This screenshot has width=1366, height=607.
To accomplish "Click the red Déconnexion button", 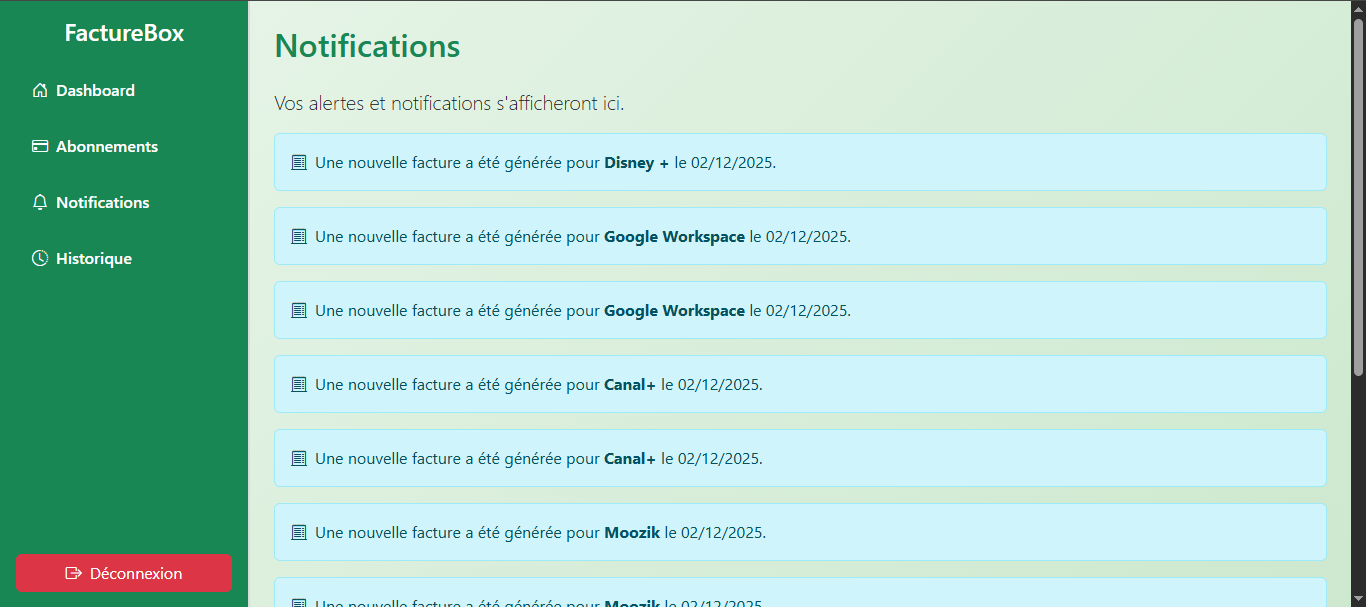I will tap(124, 573).
